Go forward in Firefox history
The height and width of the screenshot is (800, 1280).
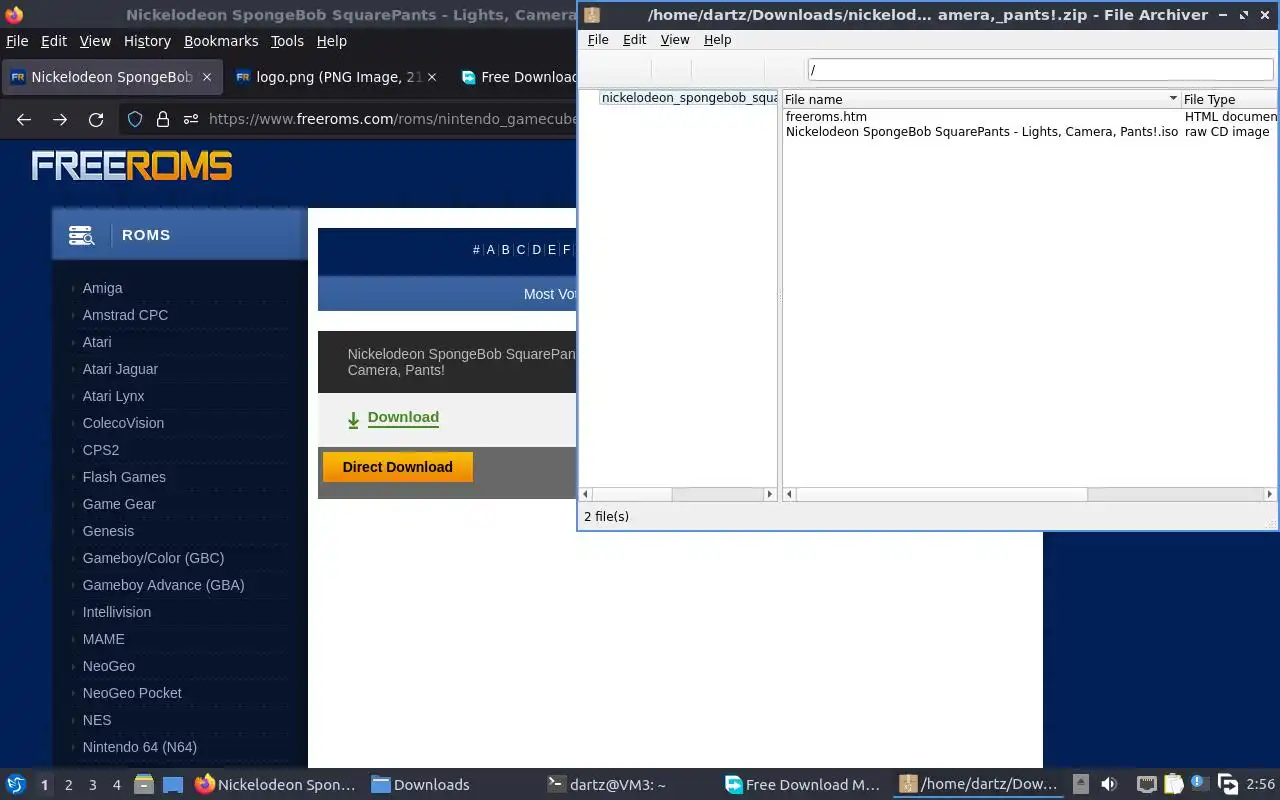click(60, 119)
